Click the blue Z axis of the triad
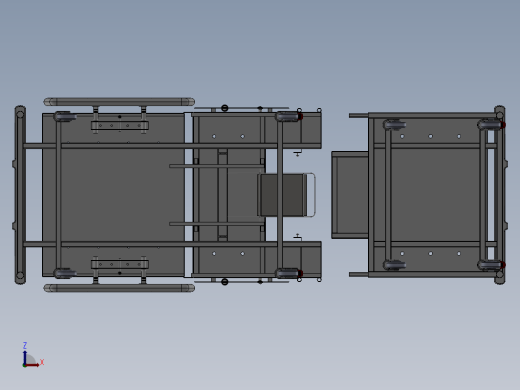Screen dimensions: 520x390 click(25, 357)
